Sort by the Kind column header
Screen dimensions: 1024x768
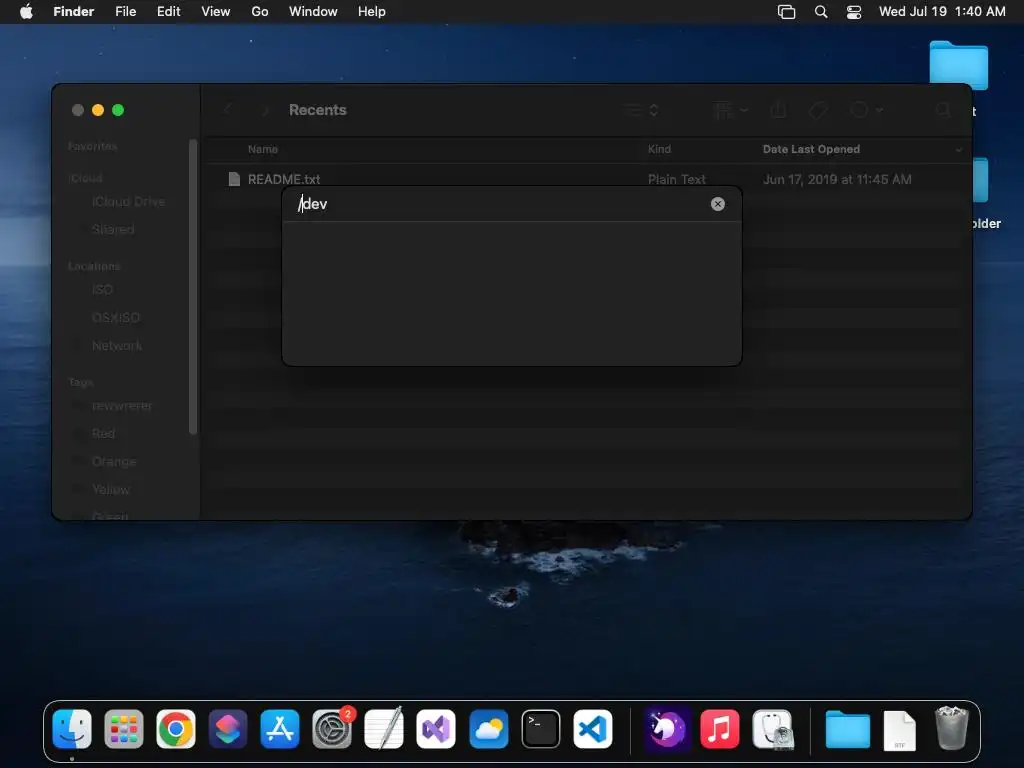(659, 150)
